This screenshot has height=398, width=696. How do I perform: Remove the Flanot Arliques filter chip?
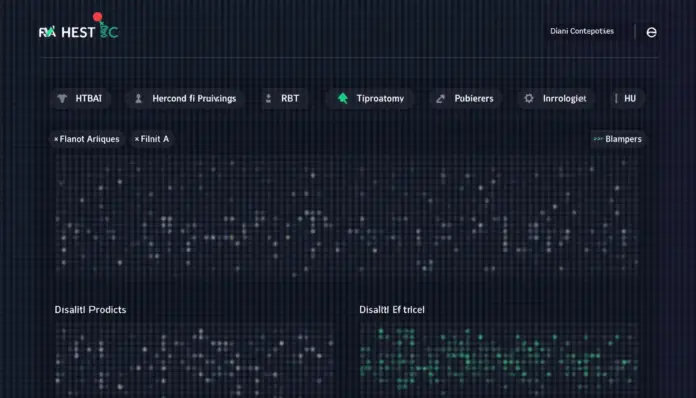[56, 139]
